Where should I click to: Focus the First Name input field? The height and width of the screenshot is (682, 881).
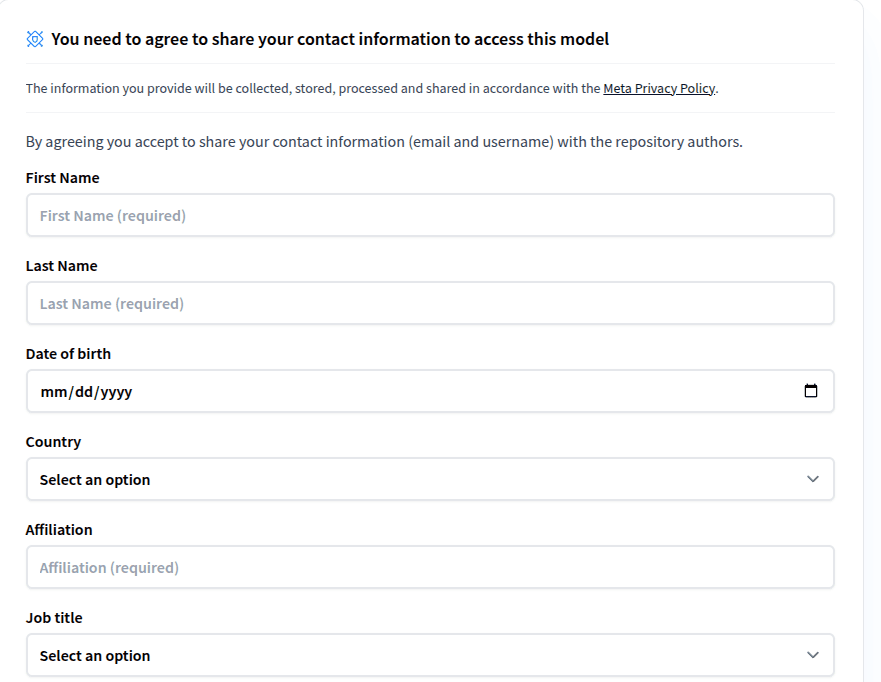430,216
